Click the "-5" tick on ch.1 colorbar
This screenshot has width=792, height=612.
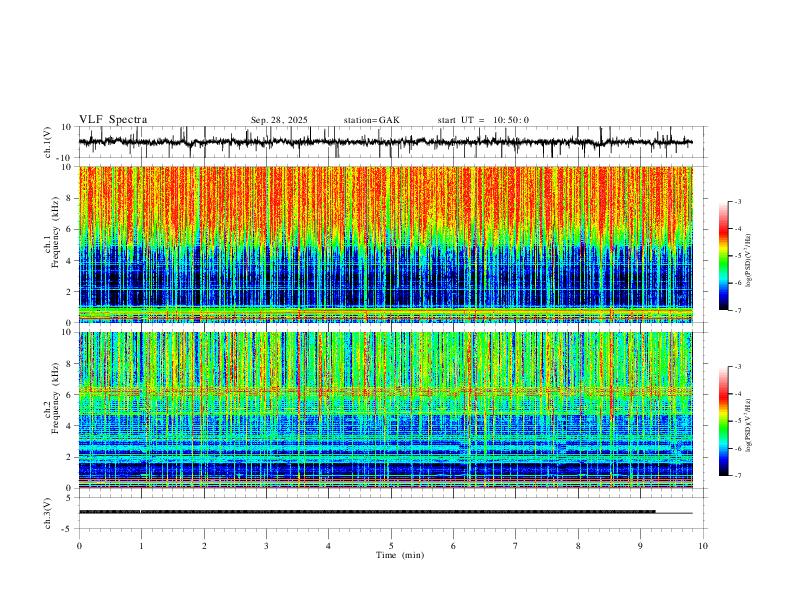pos(737,256)
